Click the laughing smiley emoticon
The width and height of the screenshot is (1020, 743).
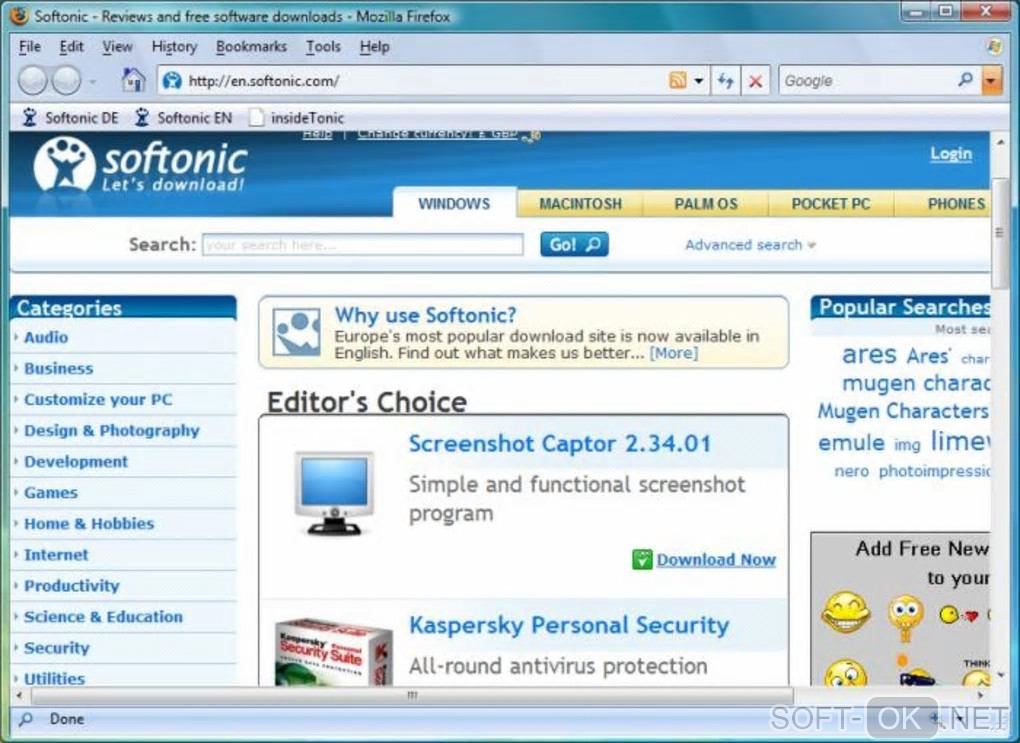[845, 612]
